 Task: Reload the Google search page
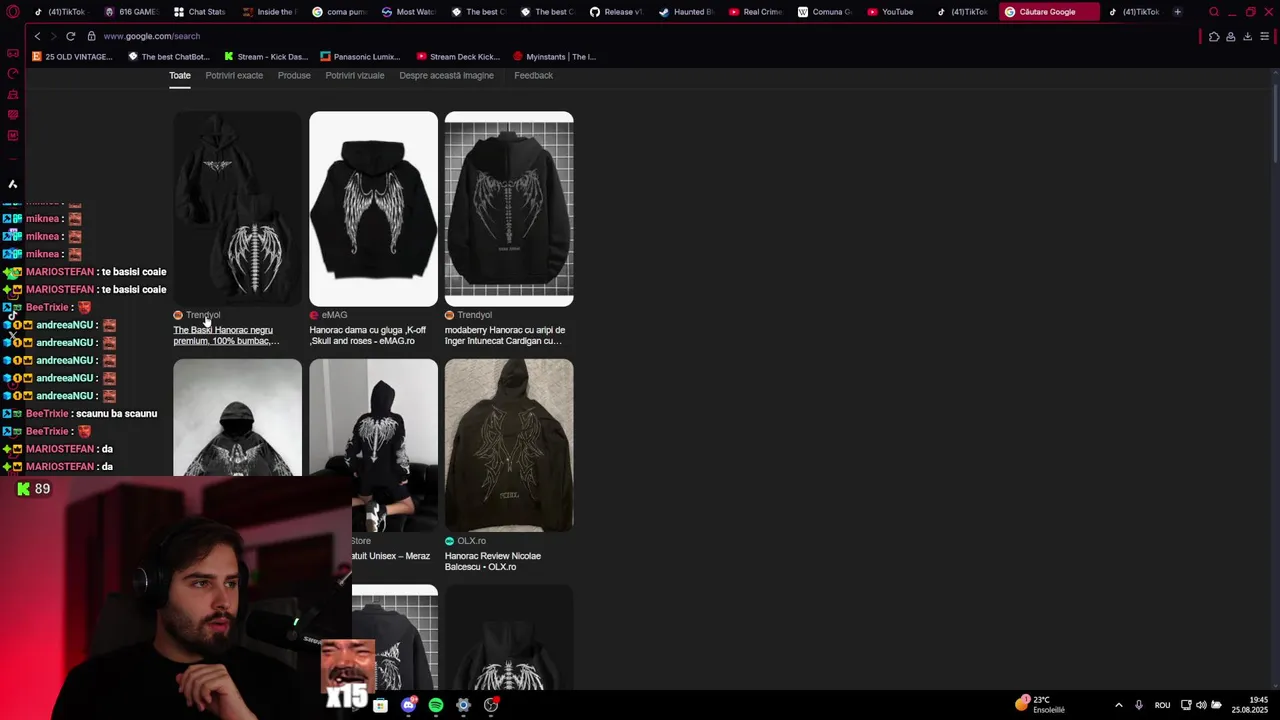[x=70, y=36]
